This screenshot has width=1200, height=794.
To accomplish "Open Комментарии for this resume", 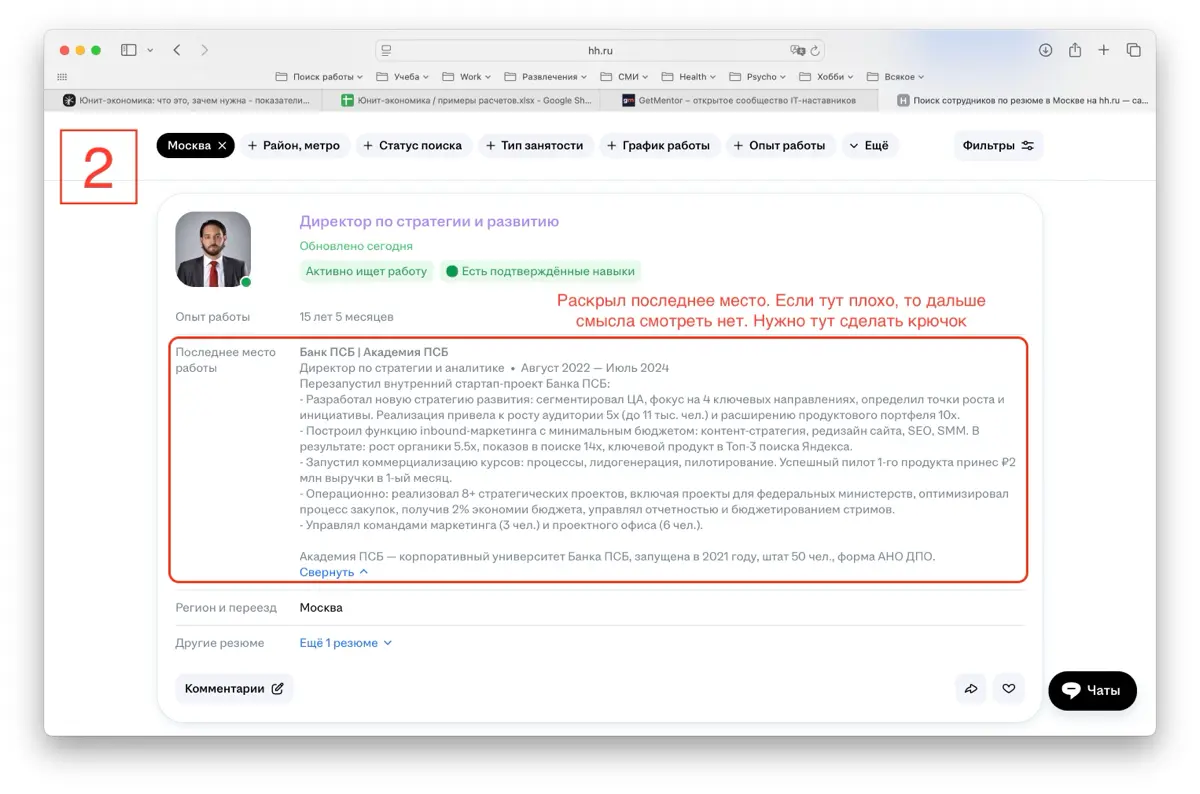I will [x=234, y=689].
